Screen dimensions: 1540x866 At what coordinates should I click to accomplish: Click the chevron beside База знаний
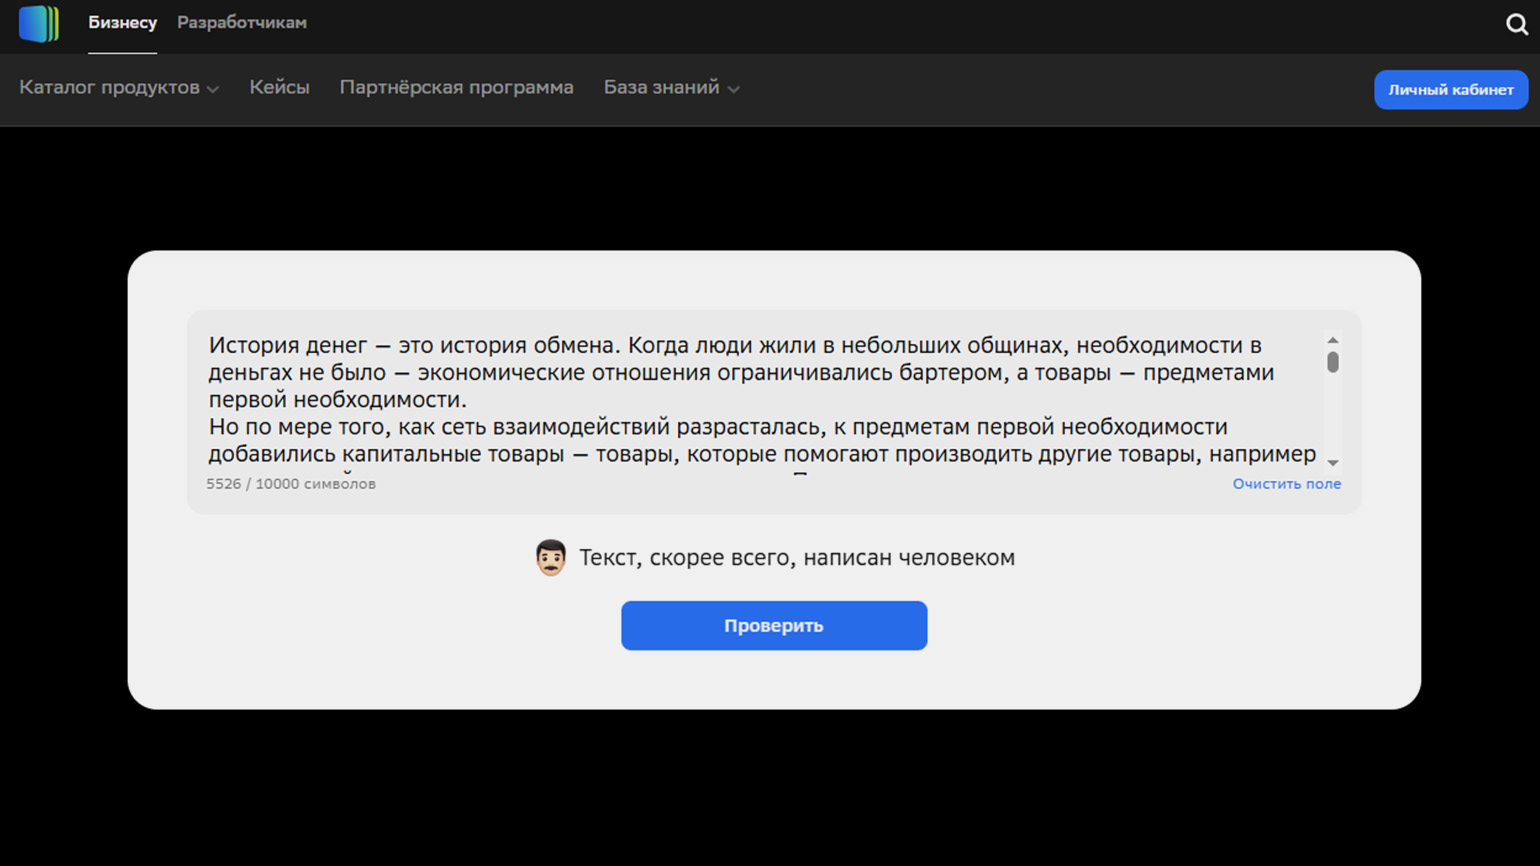733,89
